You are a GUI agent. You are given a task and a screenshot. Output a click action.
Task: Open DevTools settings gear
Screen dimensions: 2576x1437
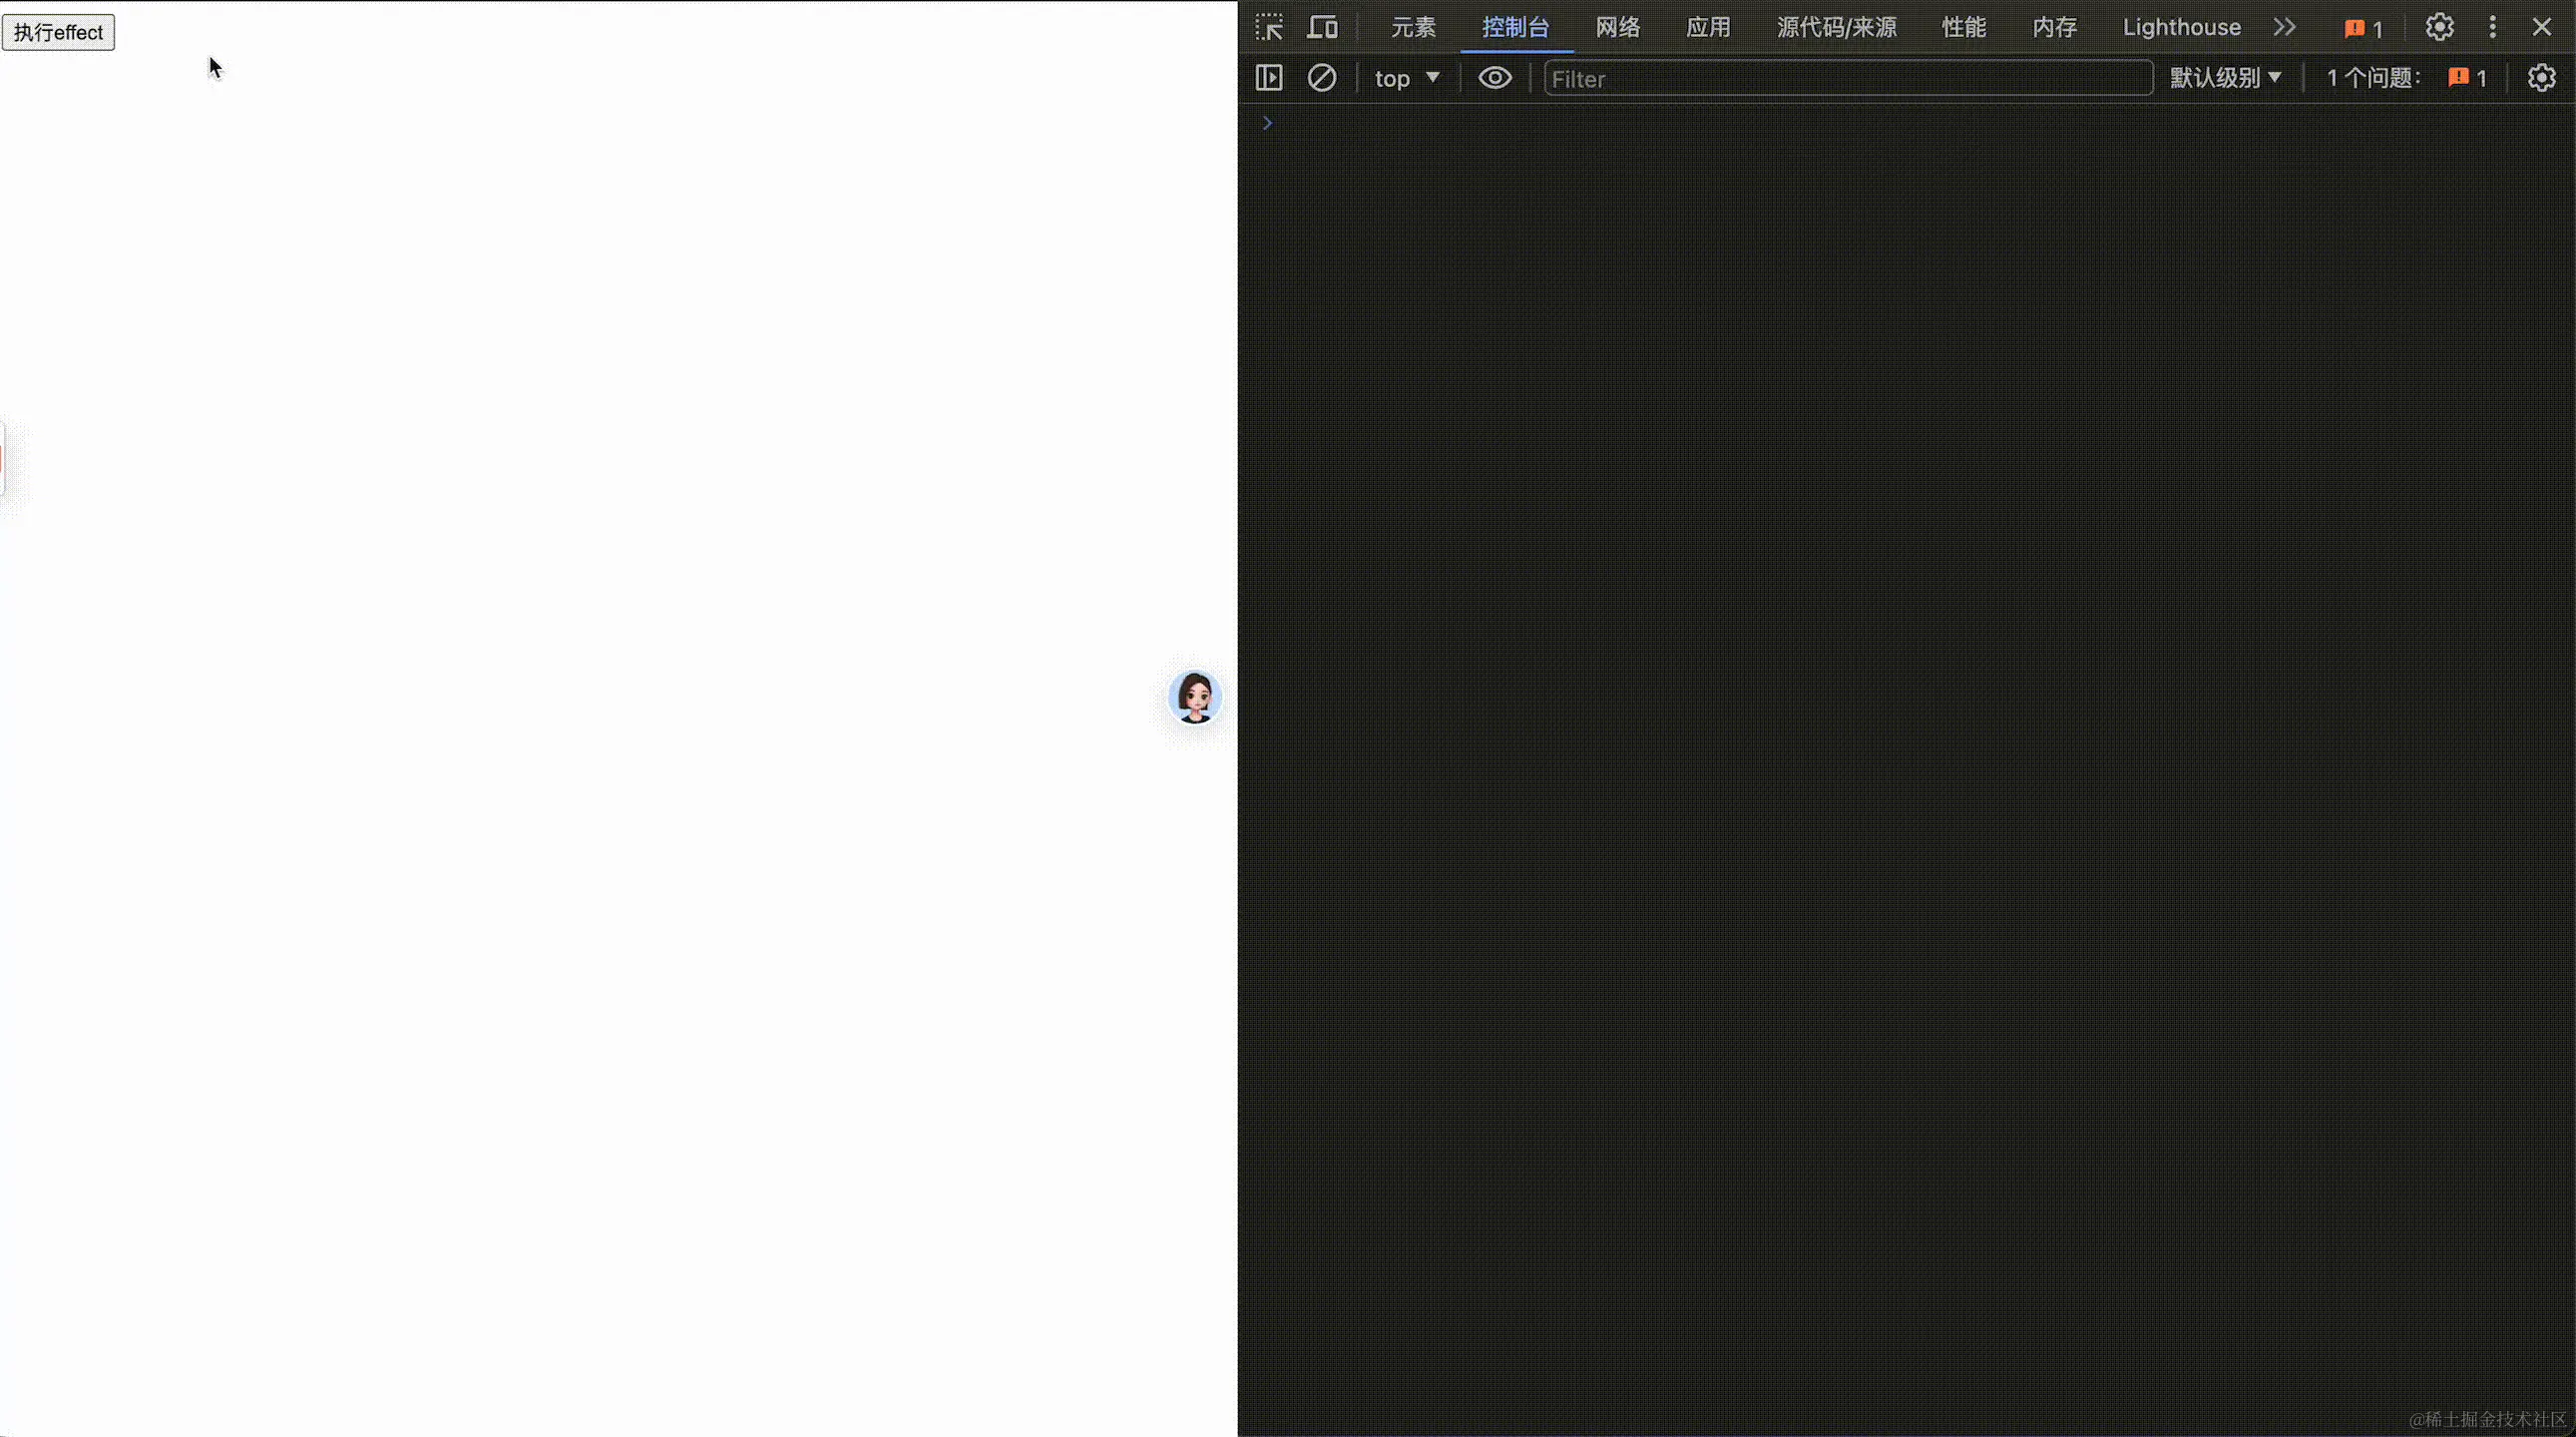coord(2439,27)
